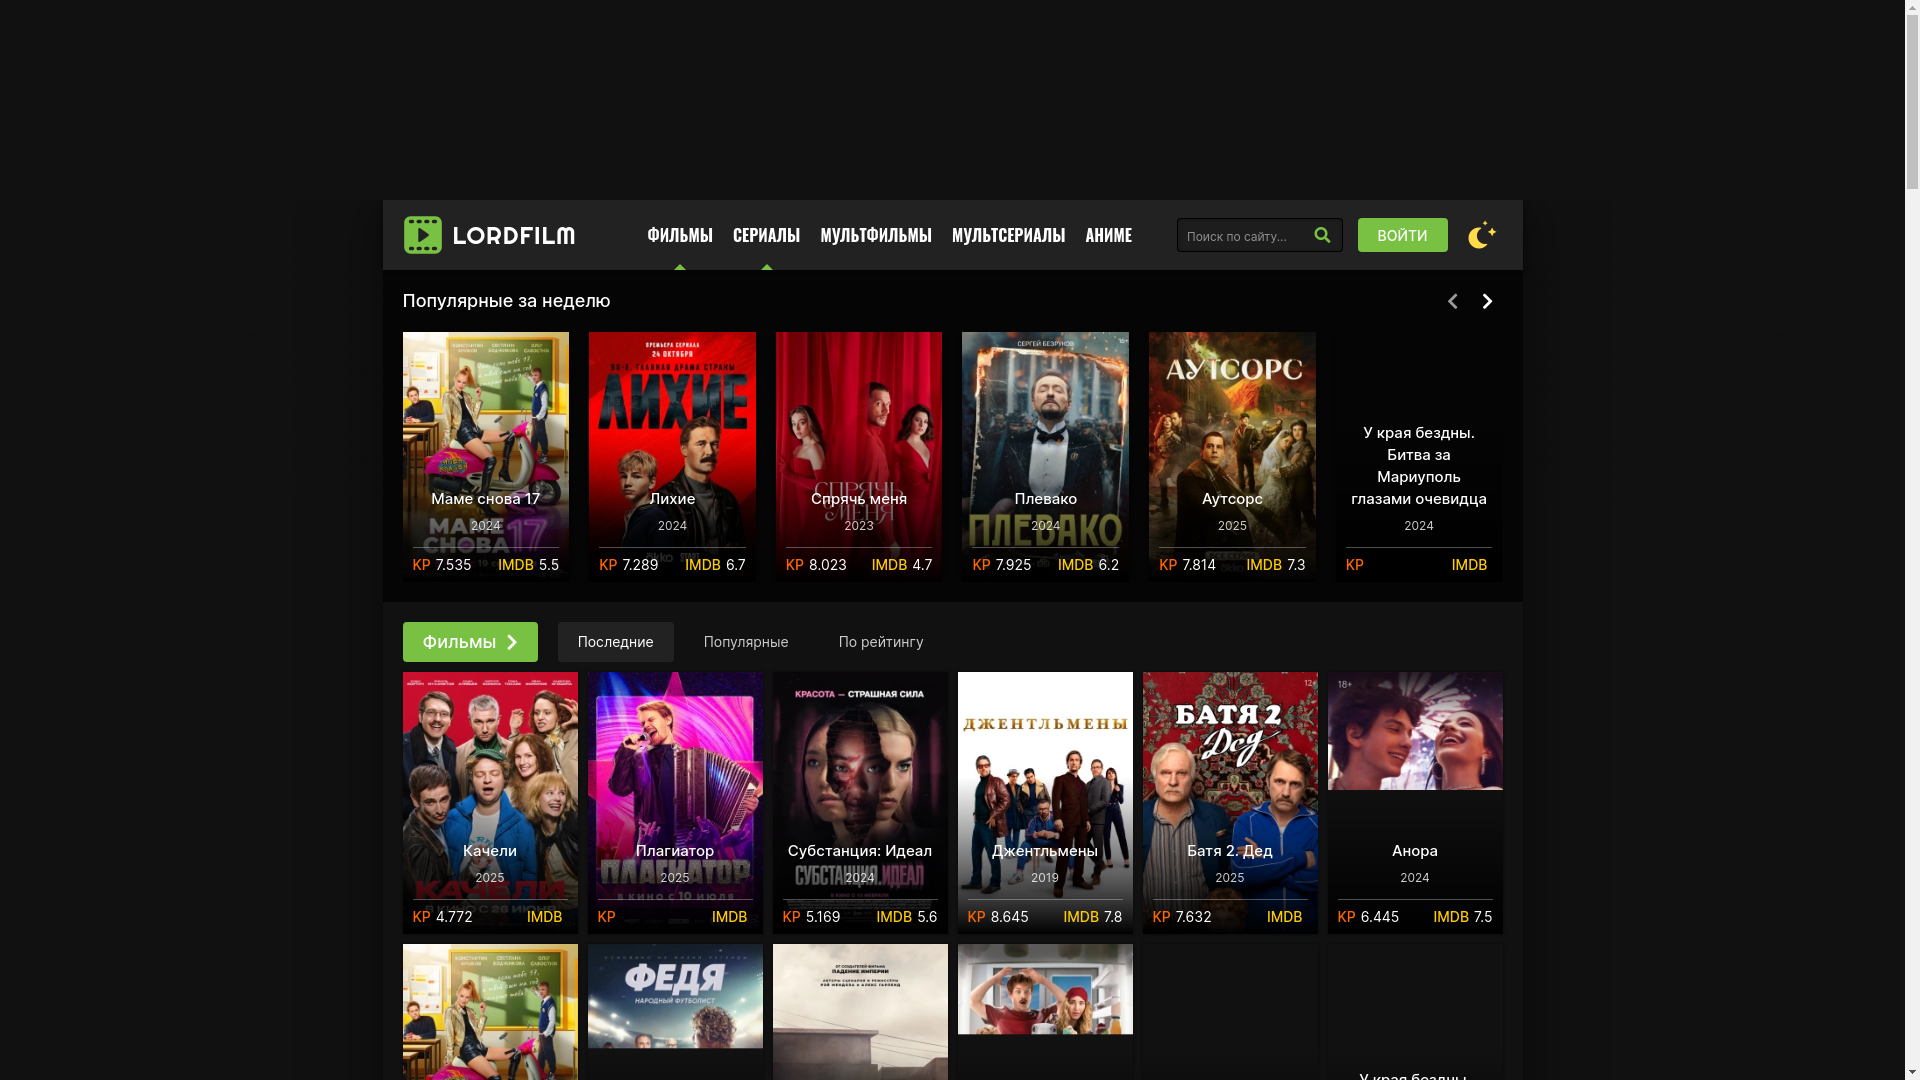1920x1080 pixels.
Task: Click the LordFilm logo icon
Action: pos(422,235)
